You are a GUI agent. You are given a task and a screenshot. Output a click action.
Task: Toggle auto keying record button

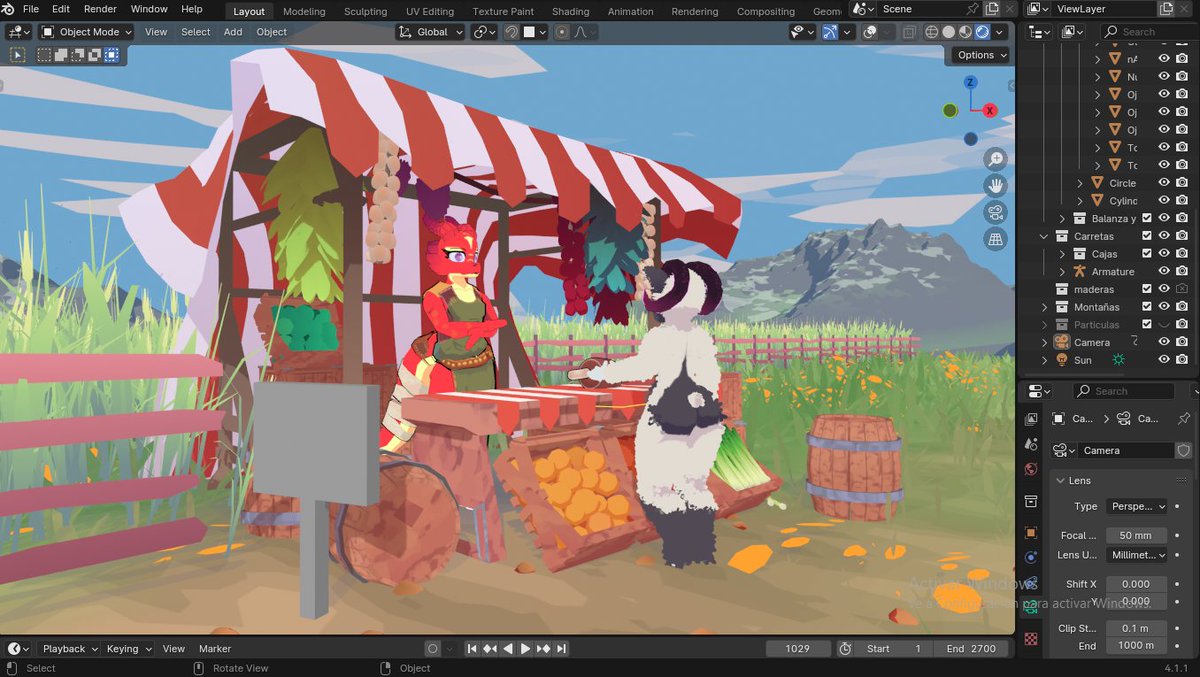click(433, 649)
